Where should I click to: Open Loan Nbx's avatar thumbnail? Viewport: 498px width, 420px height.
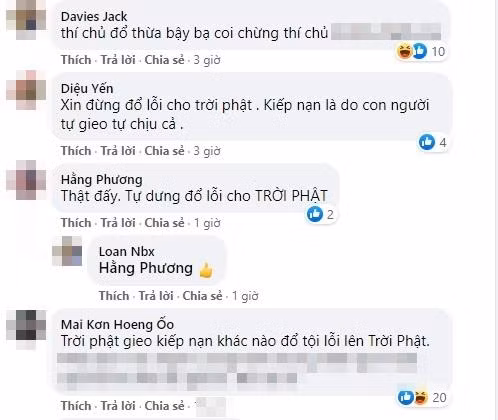coord(67,251)
